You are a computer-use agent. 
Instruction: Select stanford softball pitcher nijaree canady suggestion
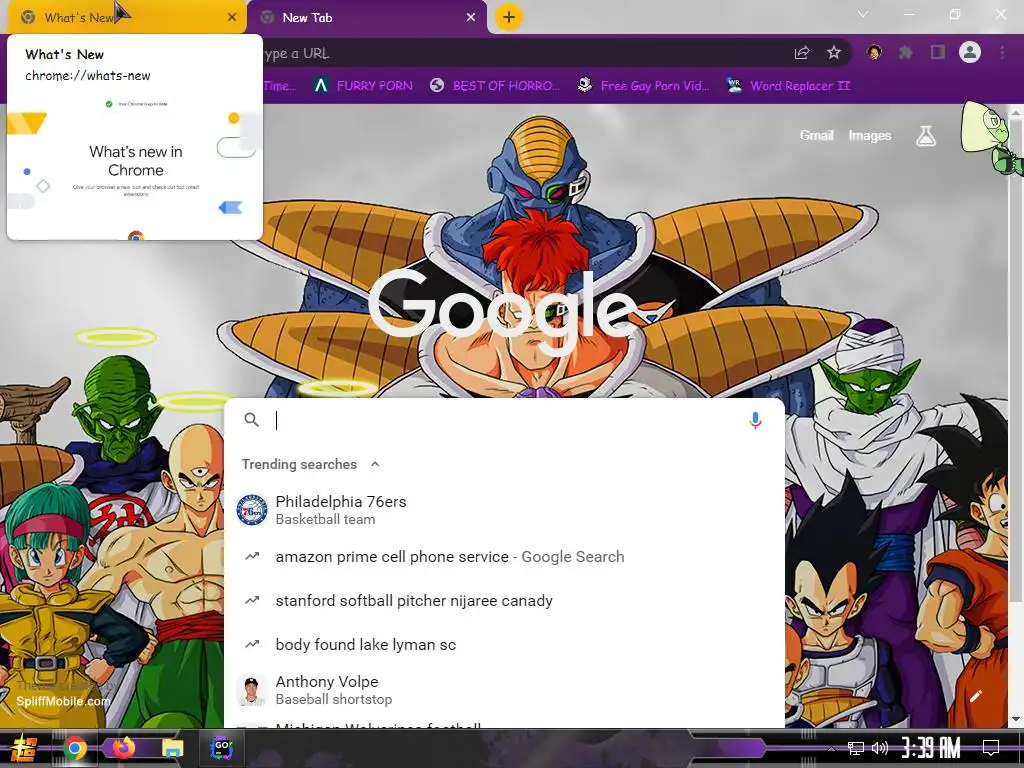click(x=504, y=600)
